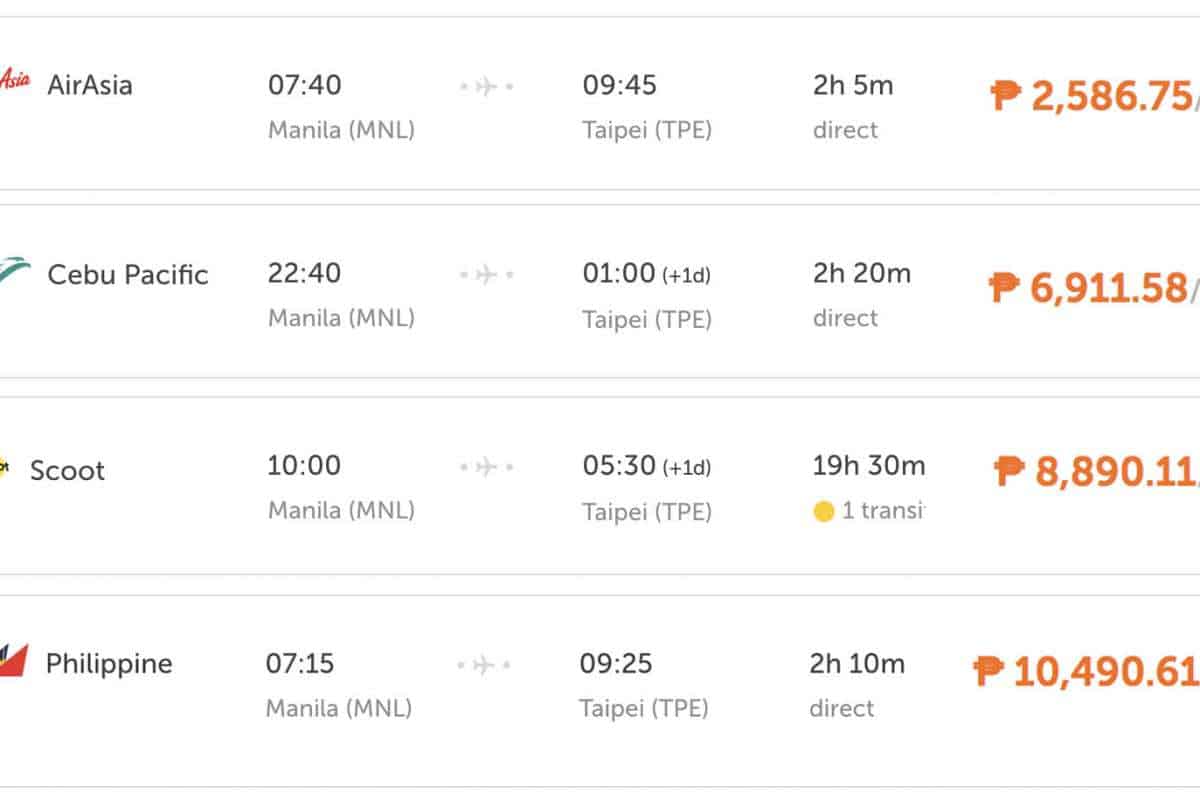
Task: Click the plane icon on Philippine flight
Action: (x=484, y=664)
